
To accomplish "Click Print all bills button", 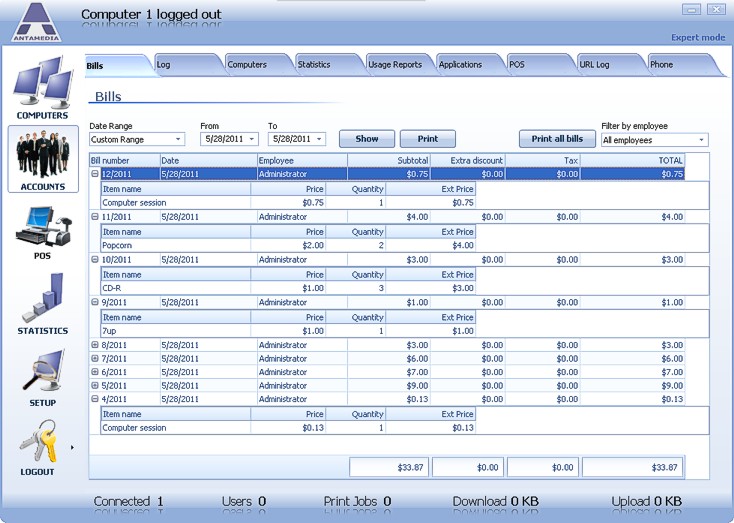I will tap(557, 139).
